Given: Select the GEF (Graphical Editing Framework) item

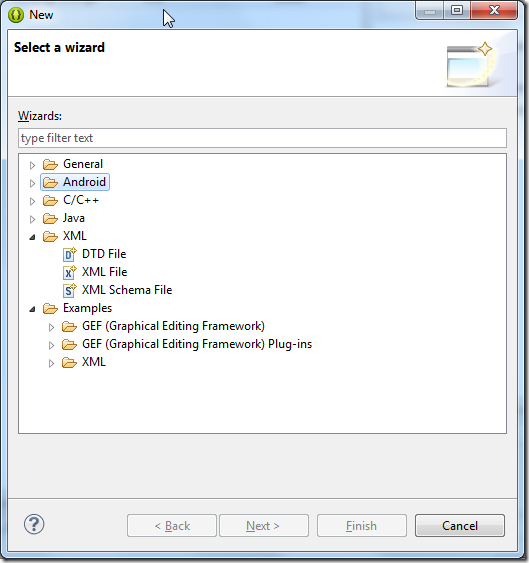Looking at the screenshot, I should pos(173,326).
